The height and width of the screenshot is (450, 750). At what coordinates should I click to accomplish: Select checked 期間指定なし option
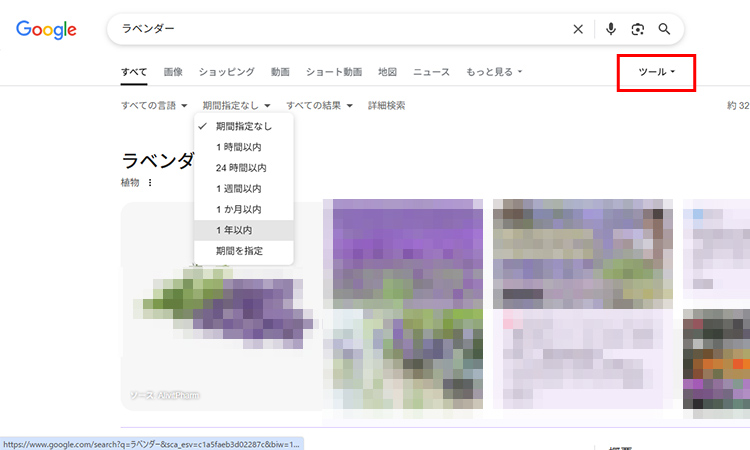(x=243, y=126)
